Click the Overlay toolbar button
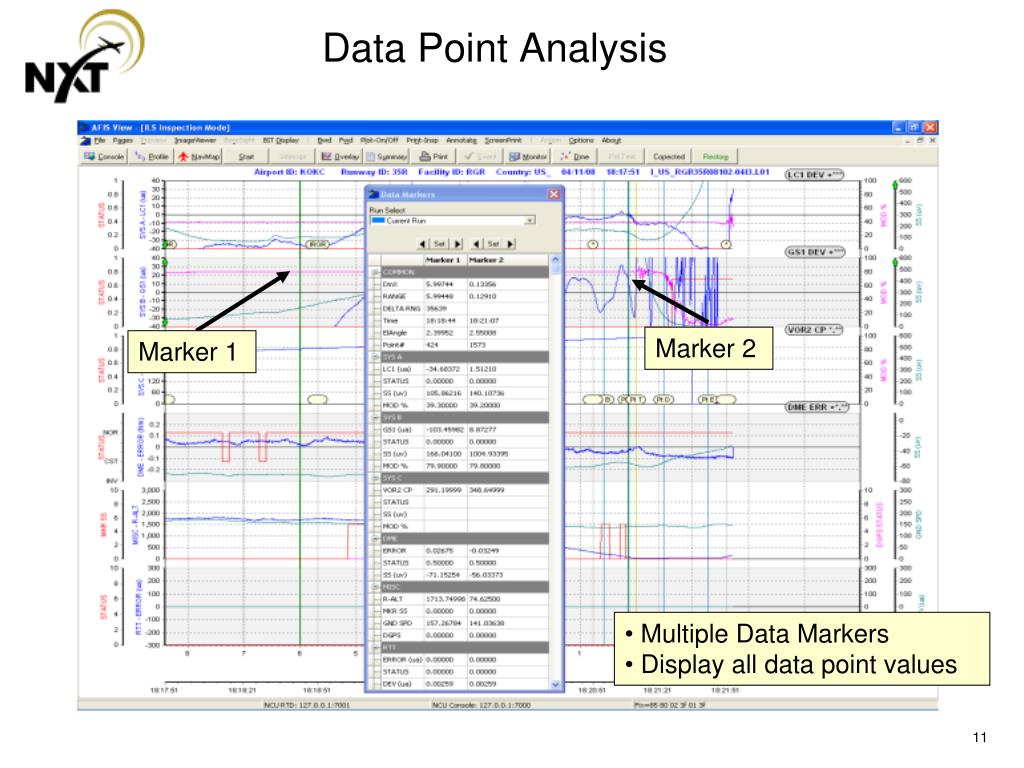Screen dimensions: 1024x768 click(340, 157)
